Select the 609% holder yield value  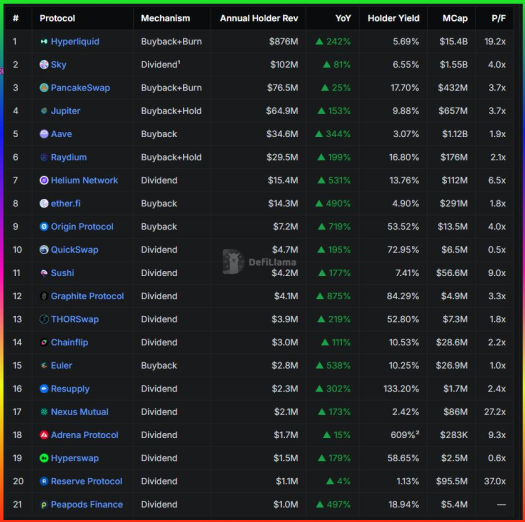click(x=404, y=435)
